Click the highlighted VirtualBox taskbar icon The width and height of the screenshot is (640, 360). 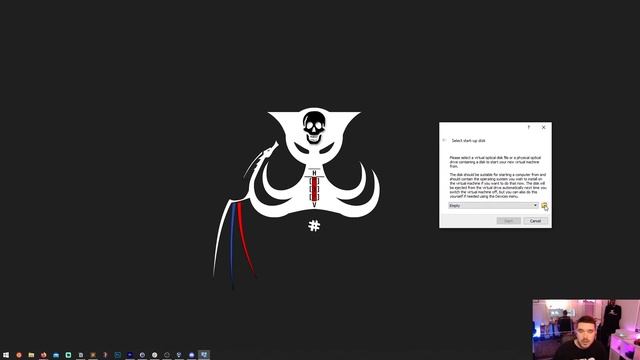click(204, 355)
